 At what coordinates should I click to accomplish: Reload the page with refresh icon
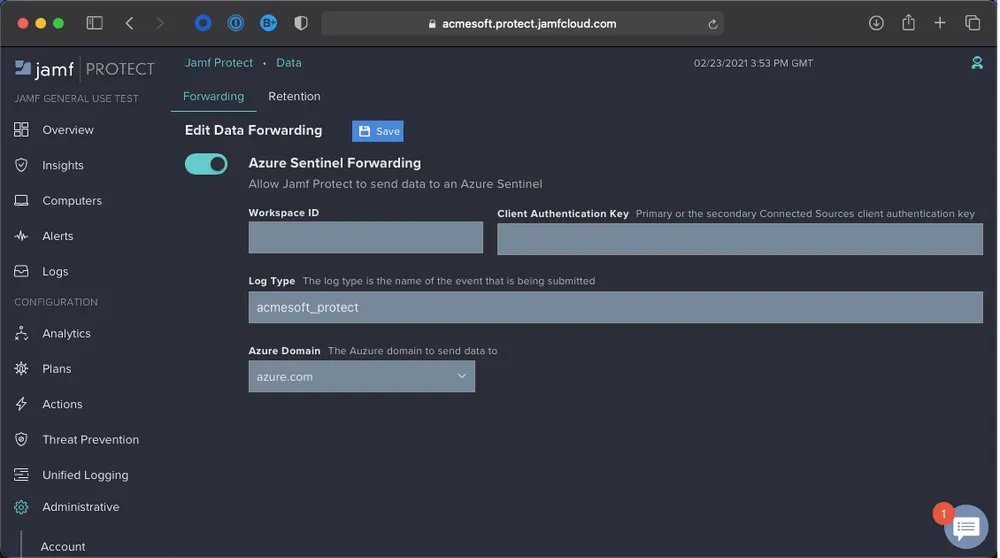pyautogui.click(x=712, y=24)
